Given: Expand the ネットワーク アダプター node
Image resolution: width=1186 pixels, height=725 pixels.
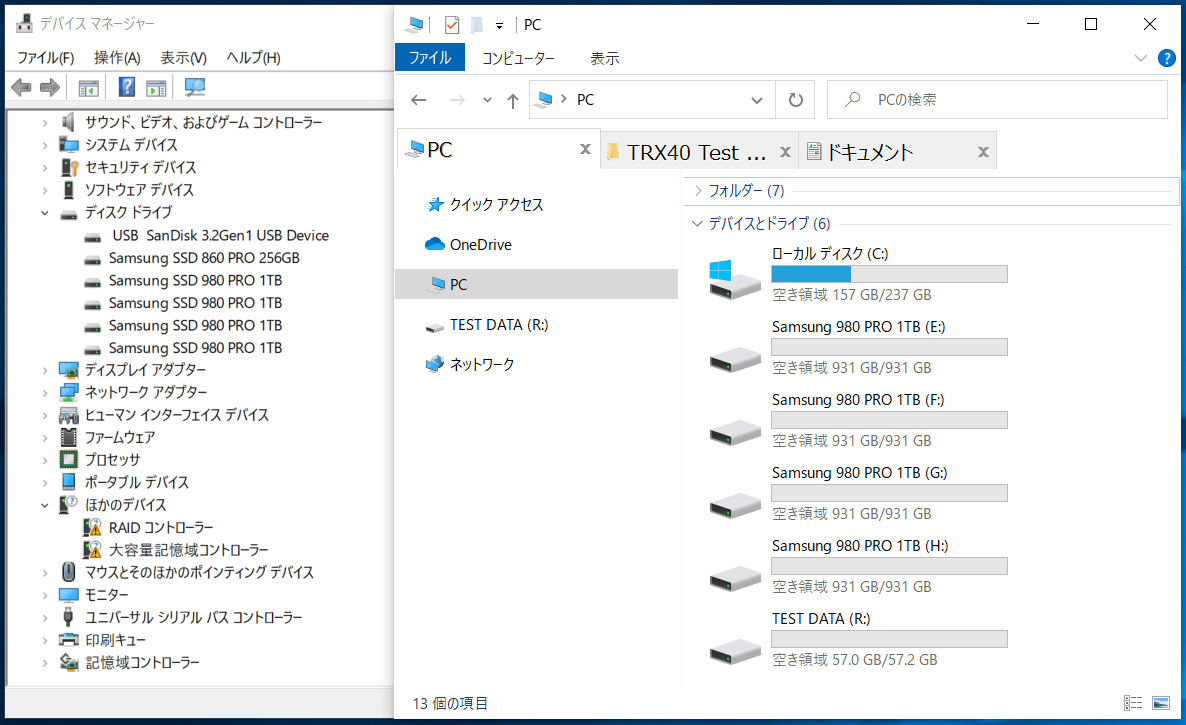Looking at the screenshot, I should click(x=45, y=393).
